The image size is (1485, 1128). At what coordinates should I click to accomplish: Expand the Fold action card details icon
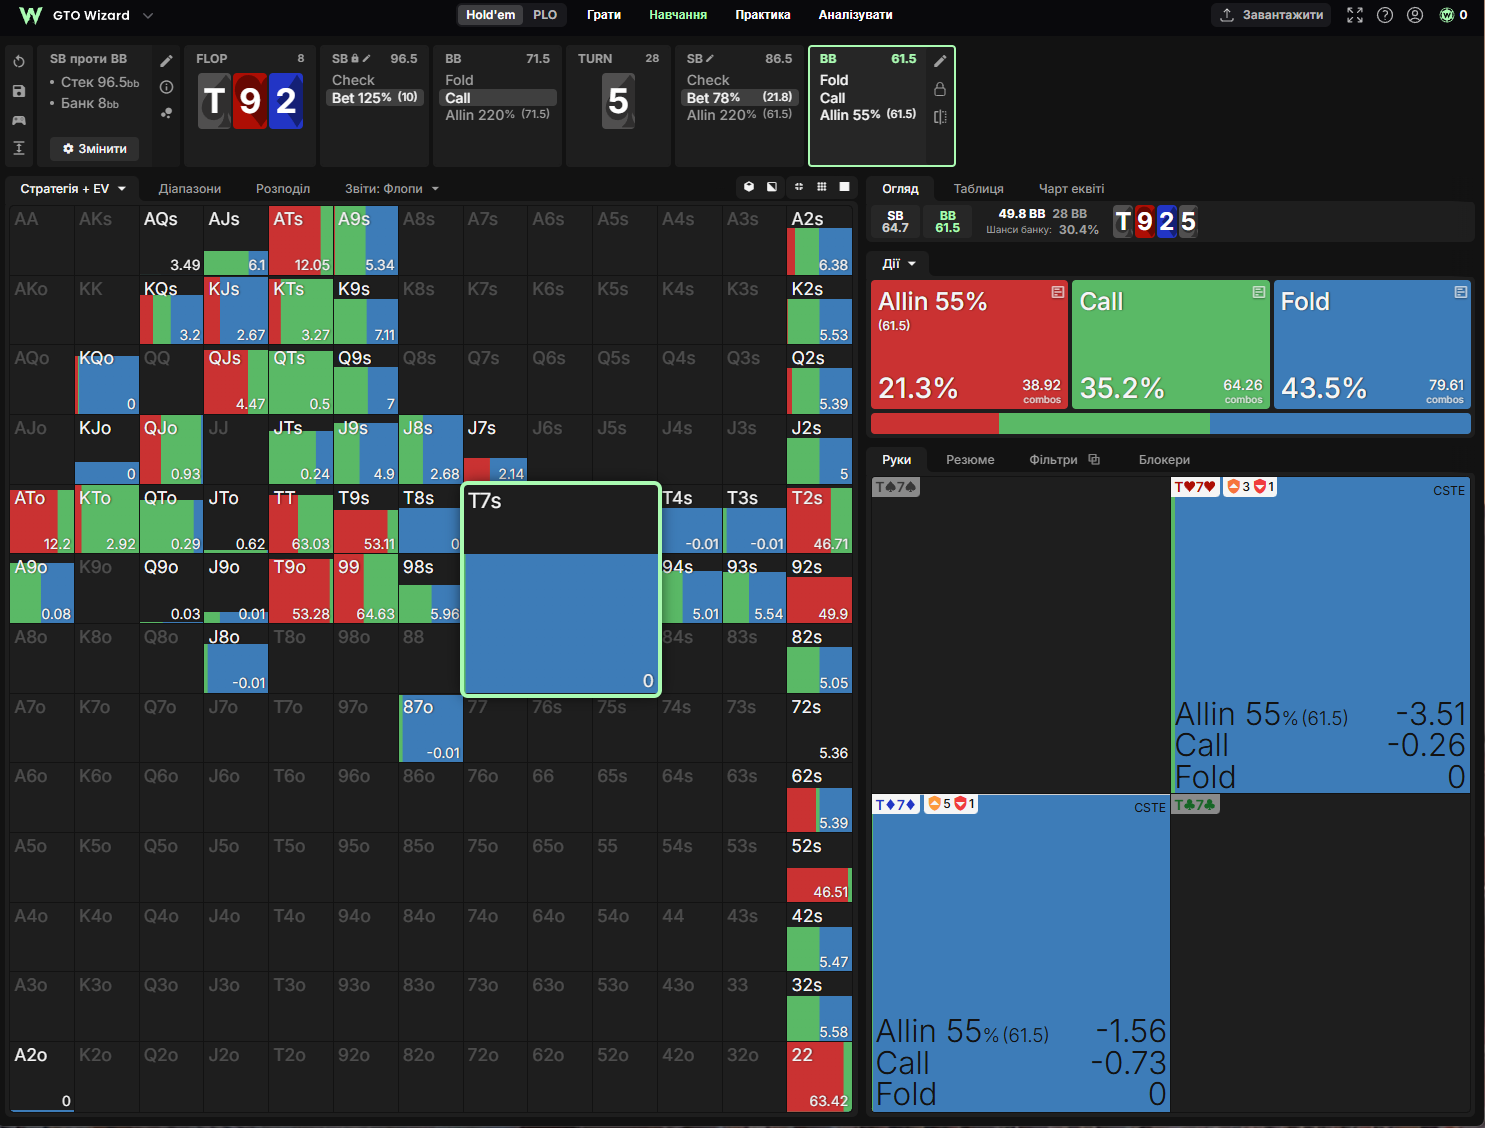1461,292
